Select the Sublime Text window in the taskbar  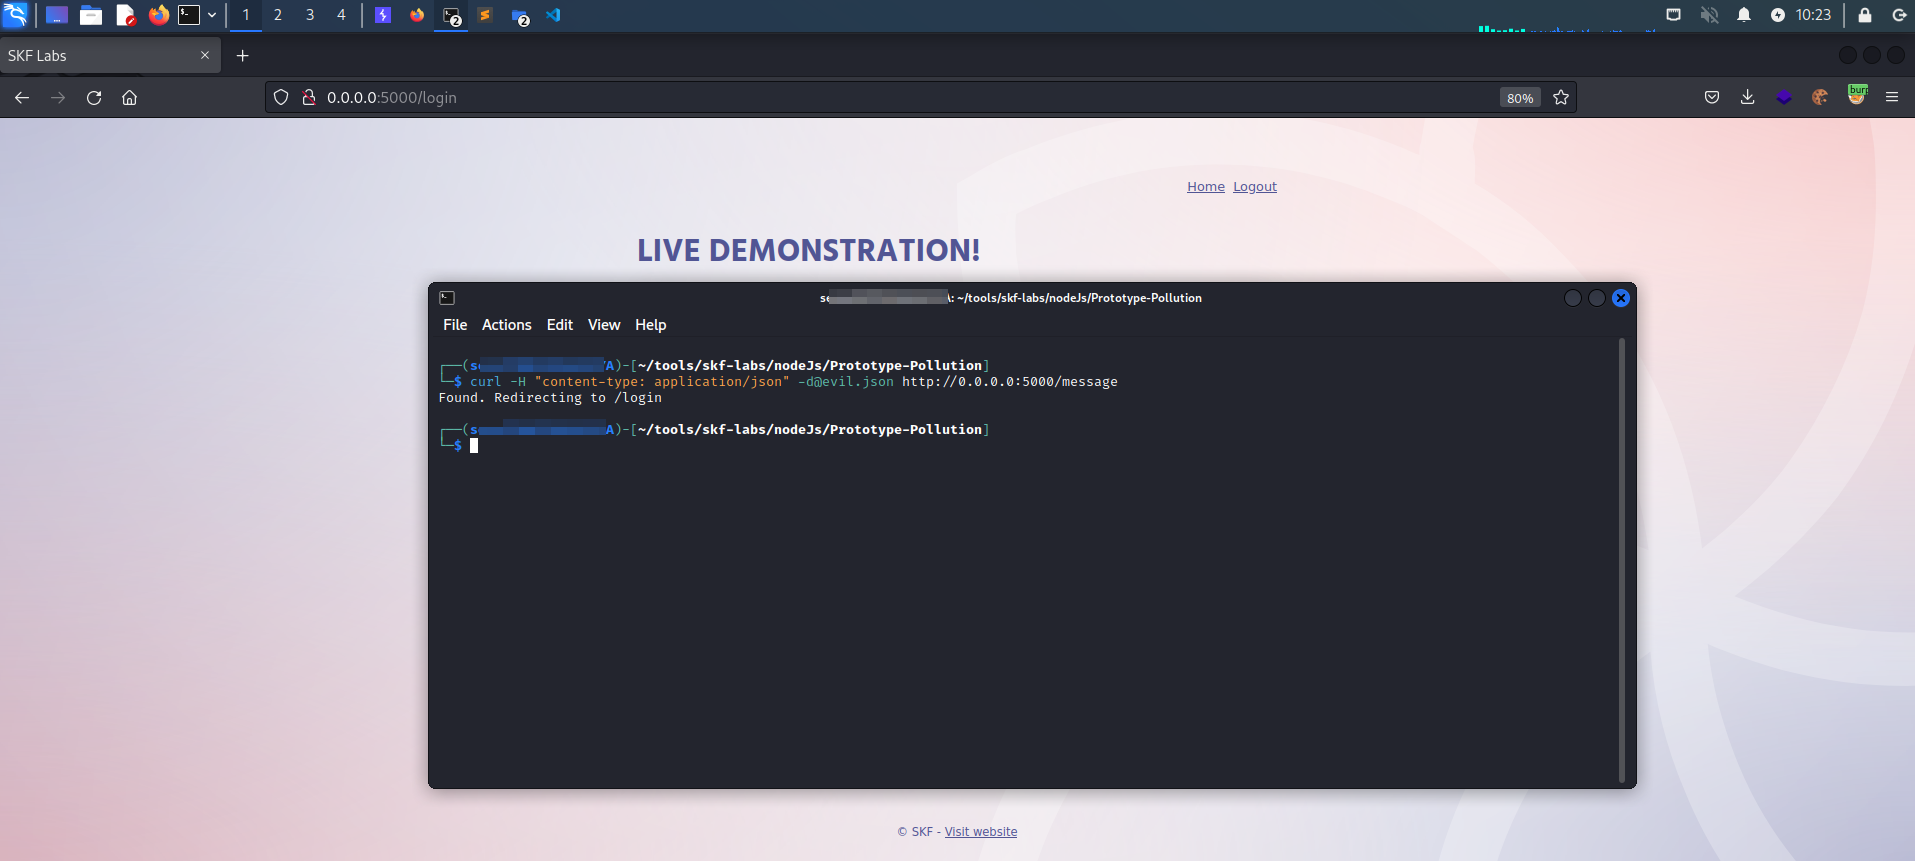coord(485,15)
